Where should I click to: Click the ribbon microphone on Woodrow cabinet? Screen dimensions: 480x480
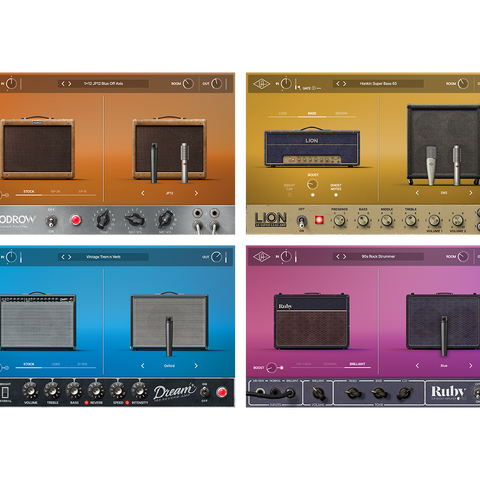click(x=185, y=163)
